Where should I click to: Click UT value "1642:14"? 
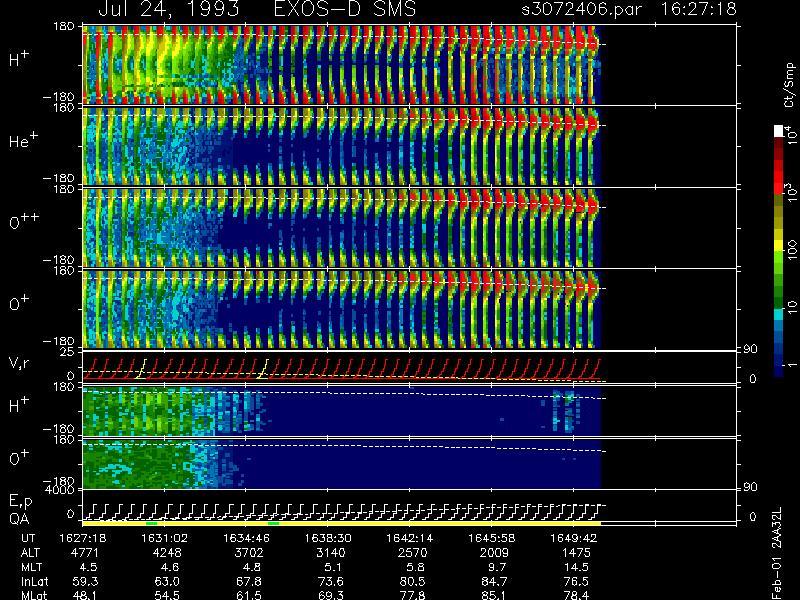pos(409,538)
